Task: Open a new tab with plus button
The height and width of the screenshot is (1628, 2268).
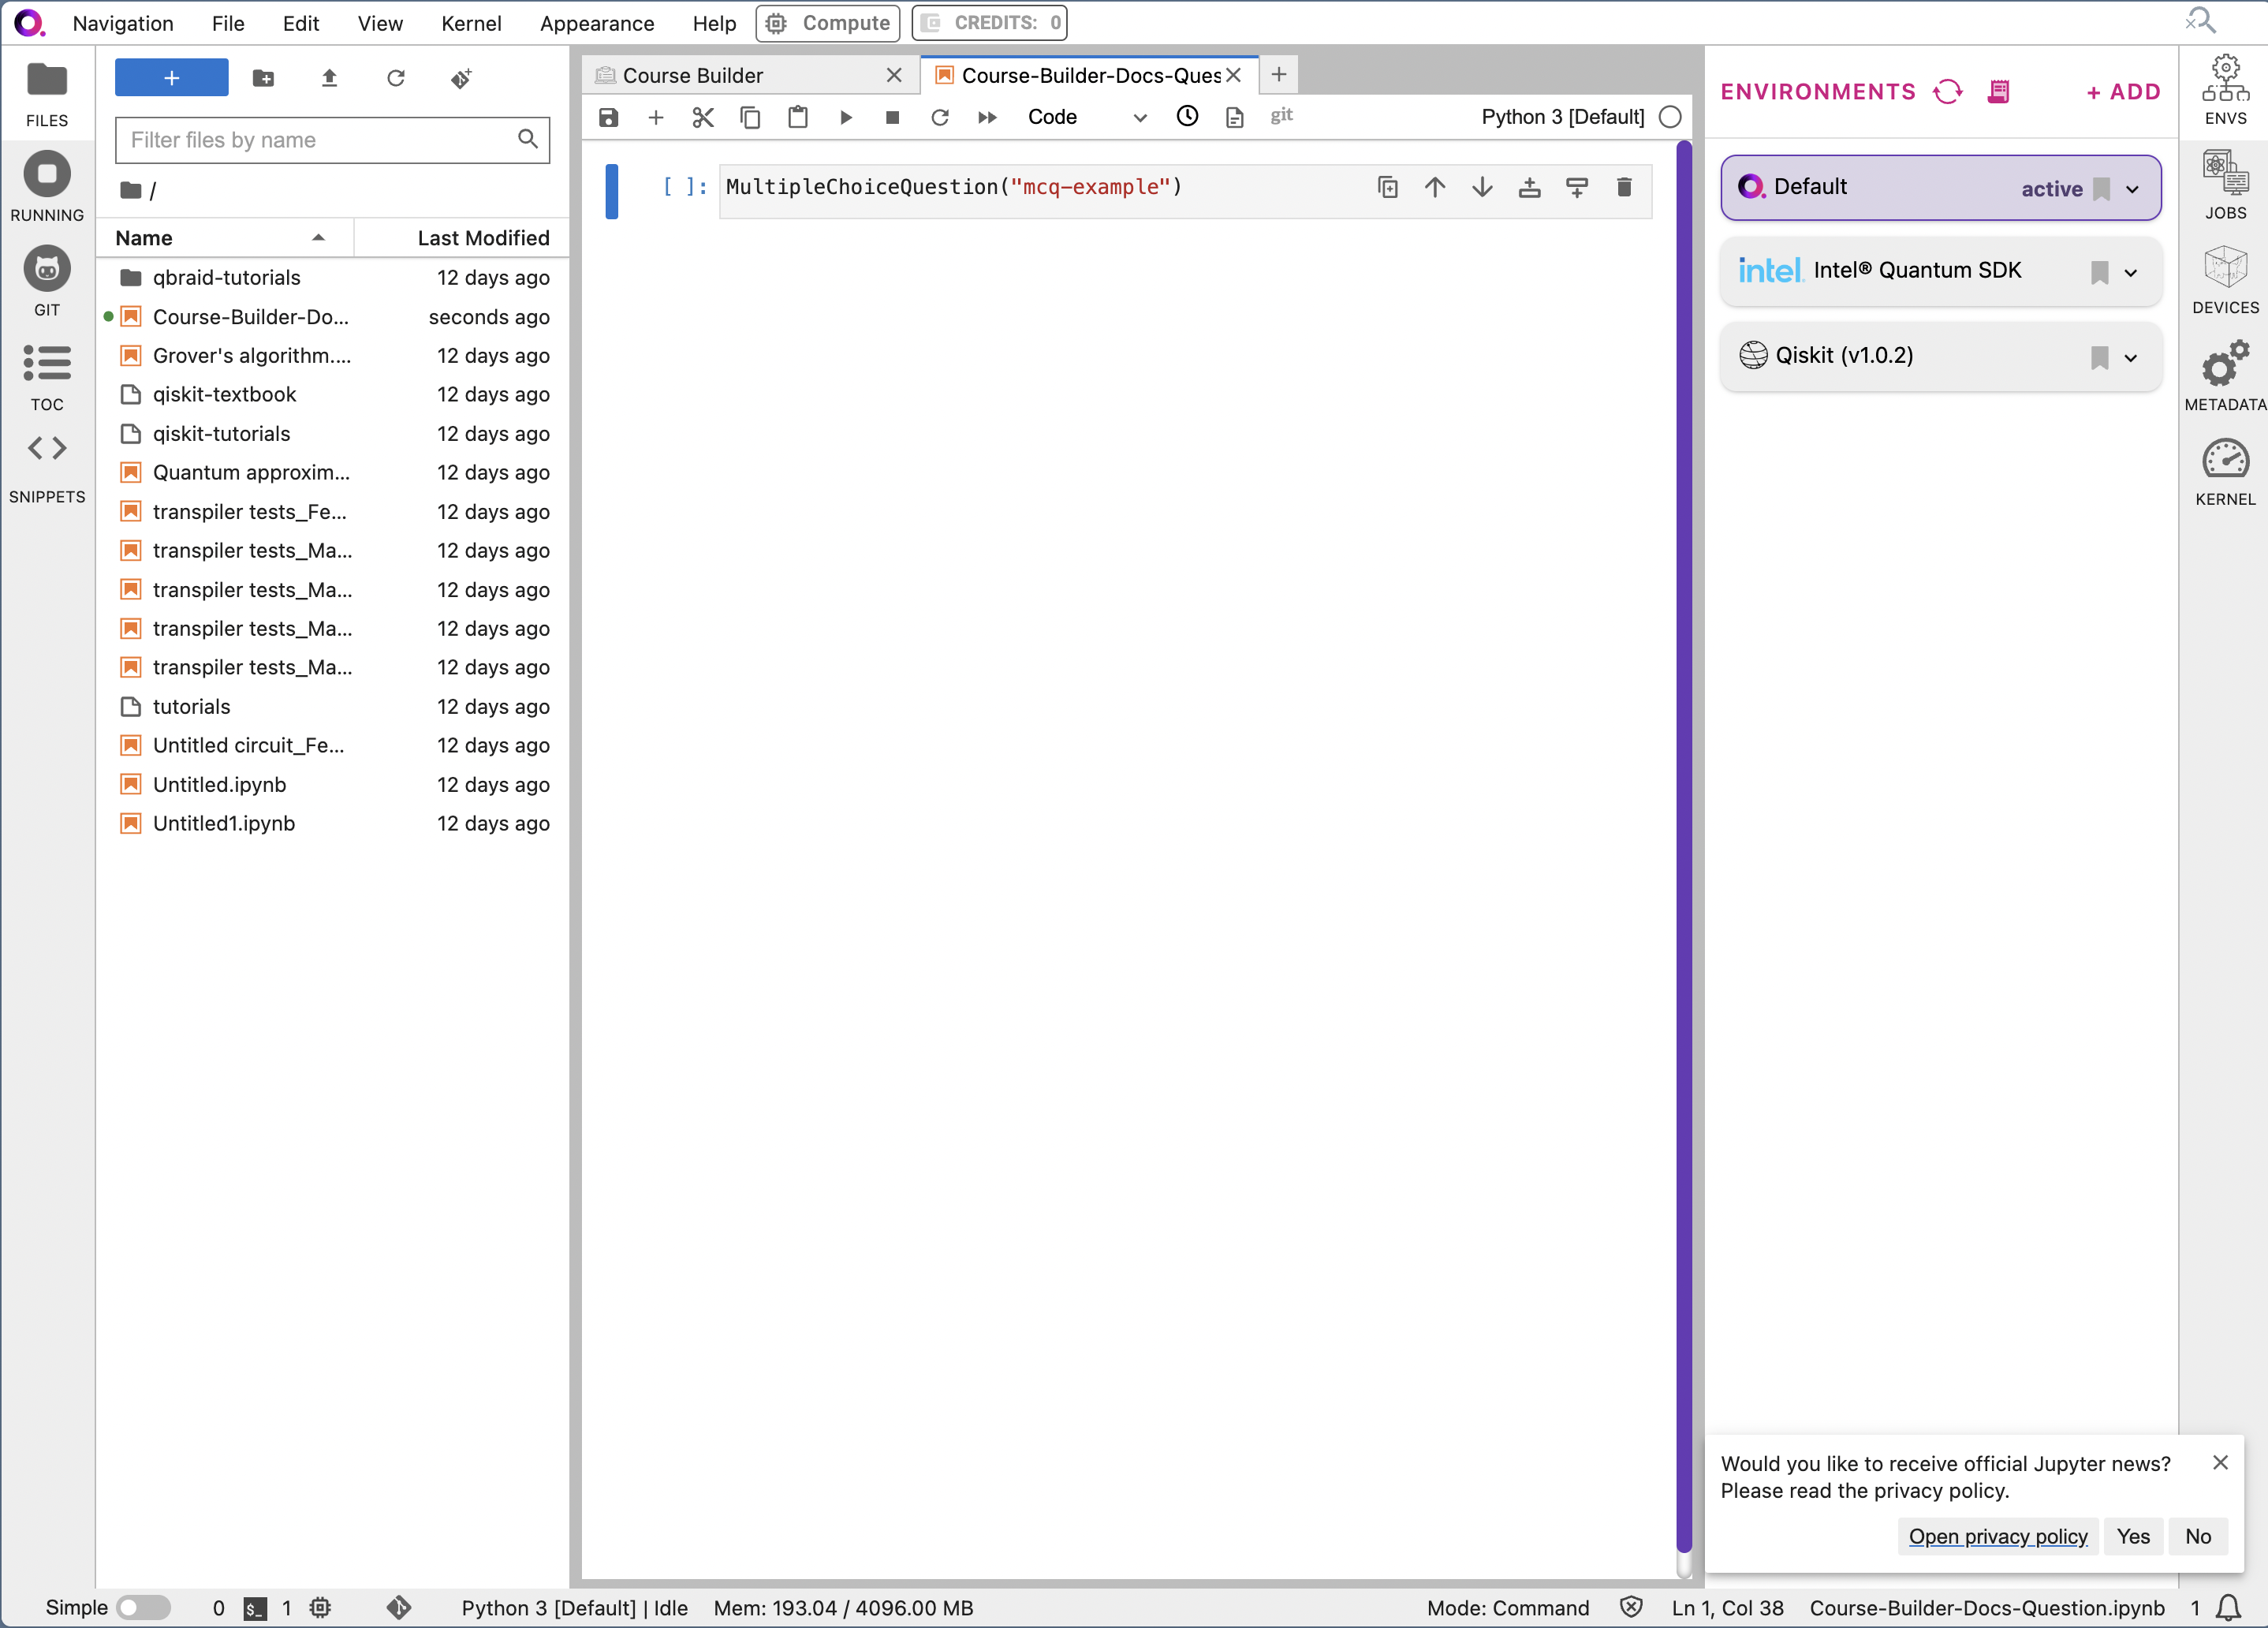Action: click(x=1279, y=75)
